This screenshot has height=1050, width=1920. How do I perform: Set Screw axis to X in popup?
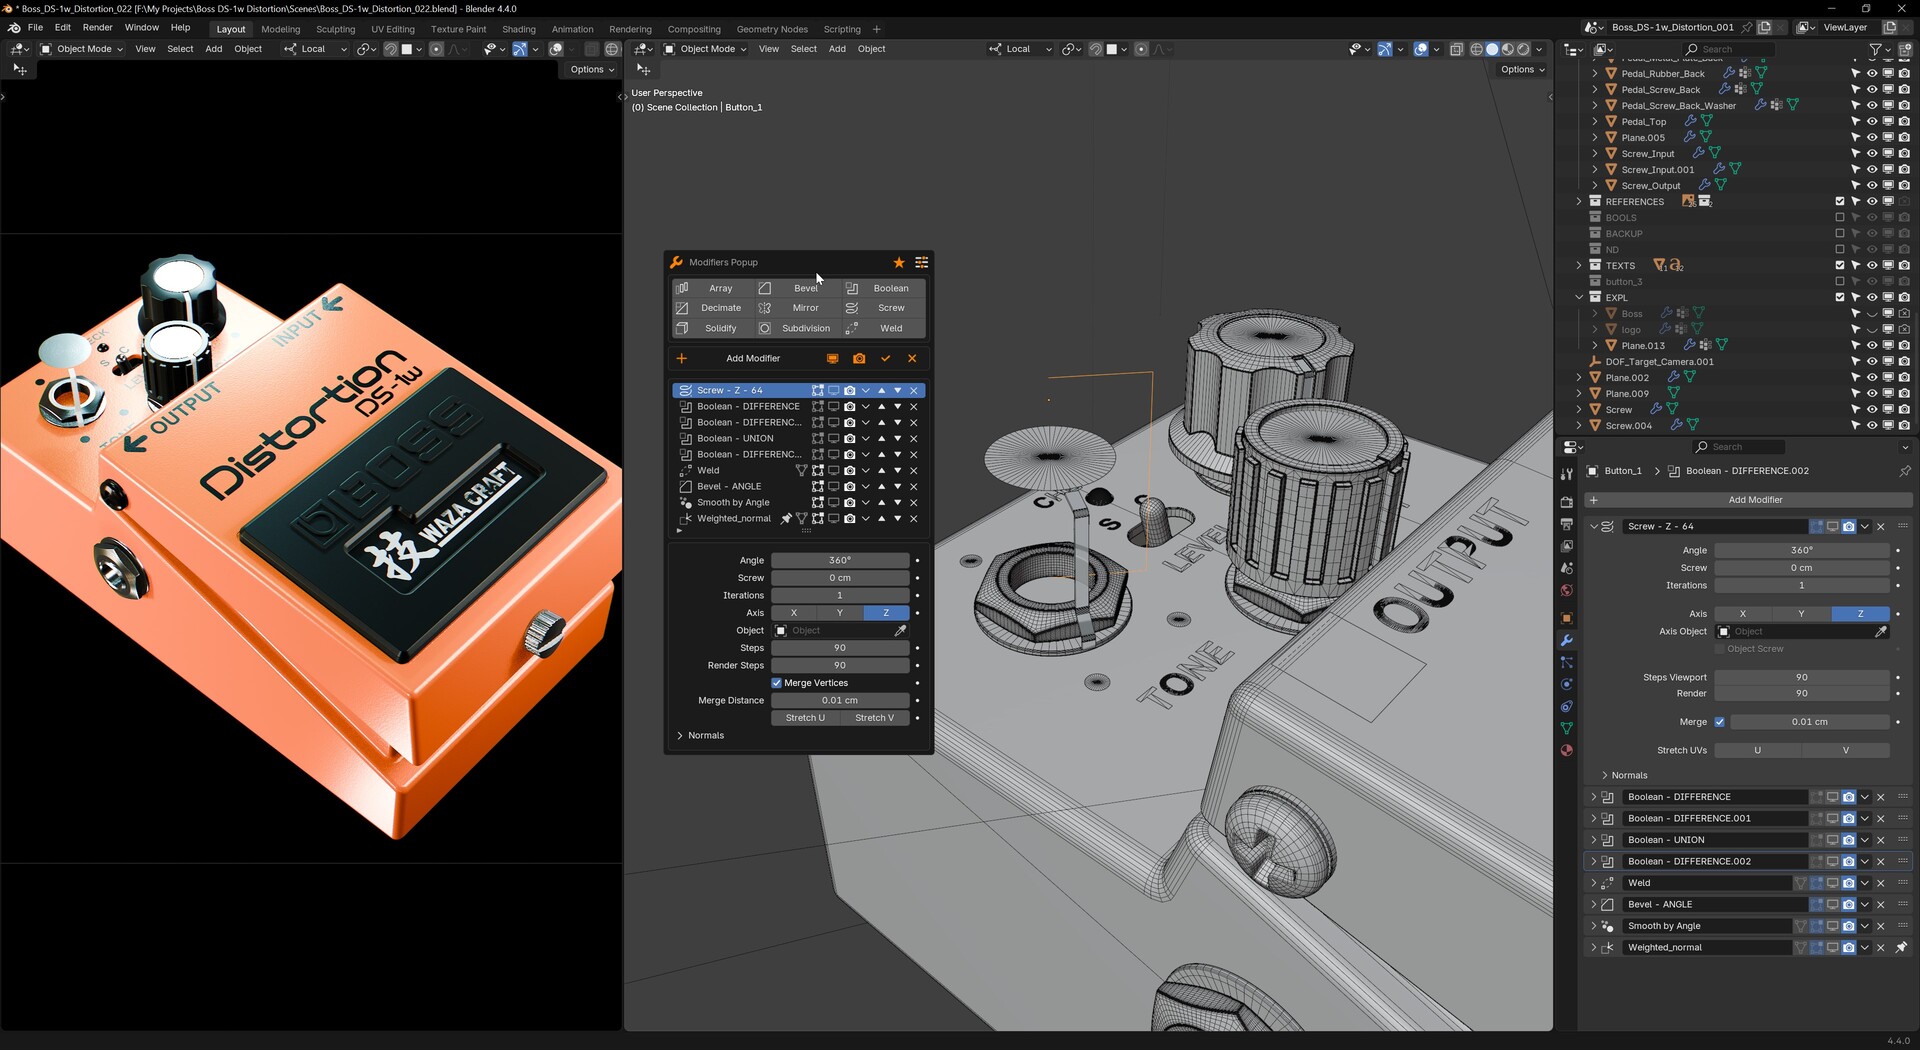pyautogui.click(x=794, y=613)
